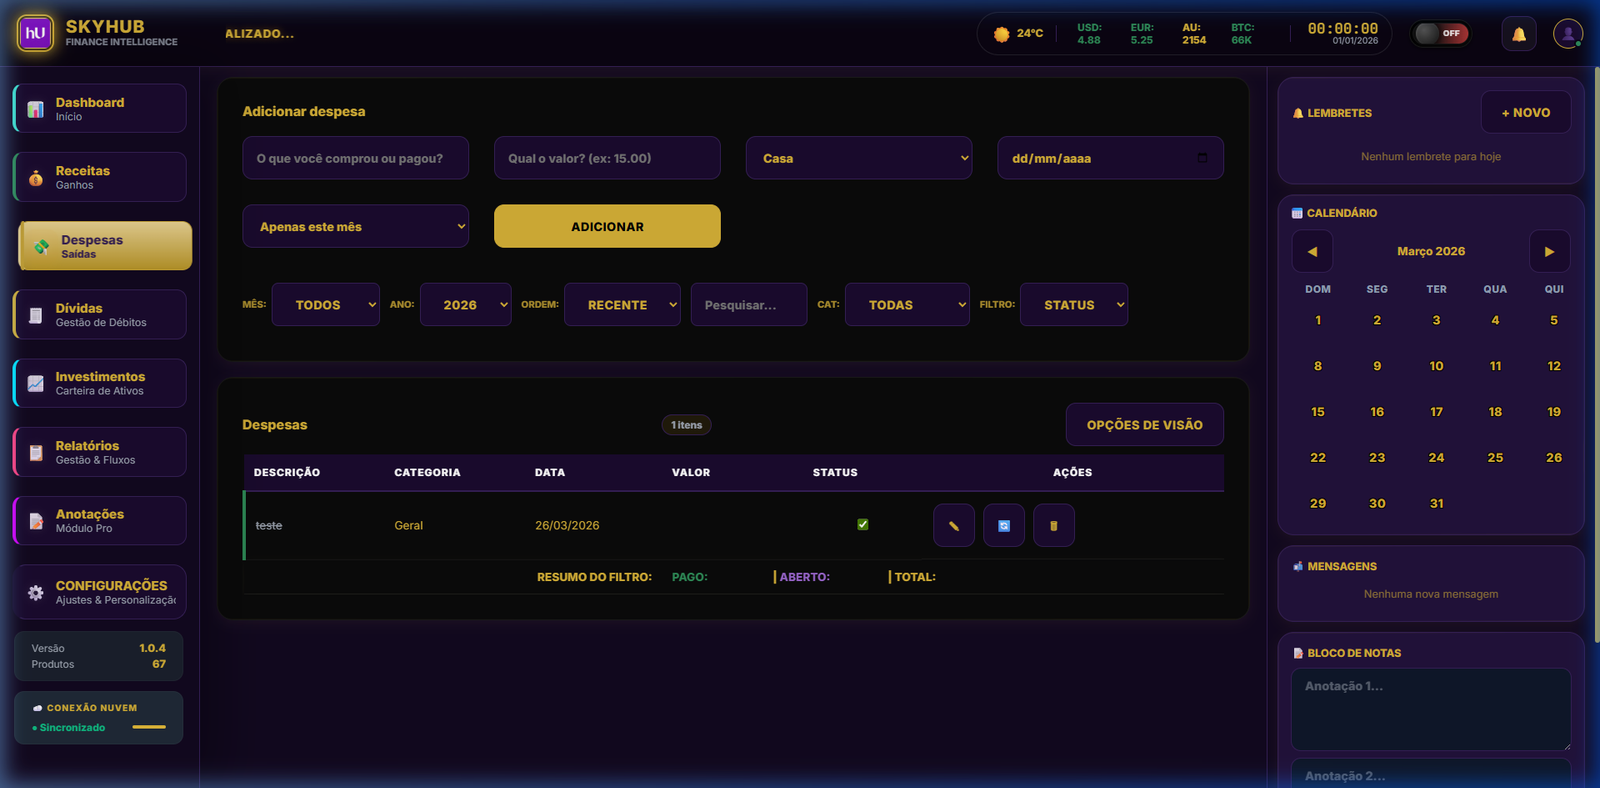Edit the 'teste' expense with pencil icon

coord(953,526)
